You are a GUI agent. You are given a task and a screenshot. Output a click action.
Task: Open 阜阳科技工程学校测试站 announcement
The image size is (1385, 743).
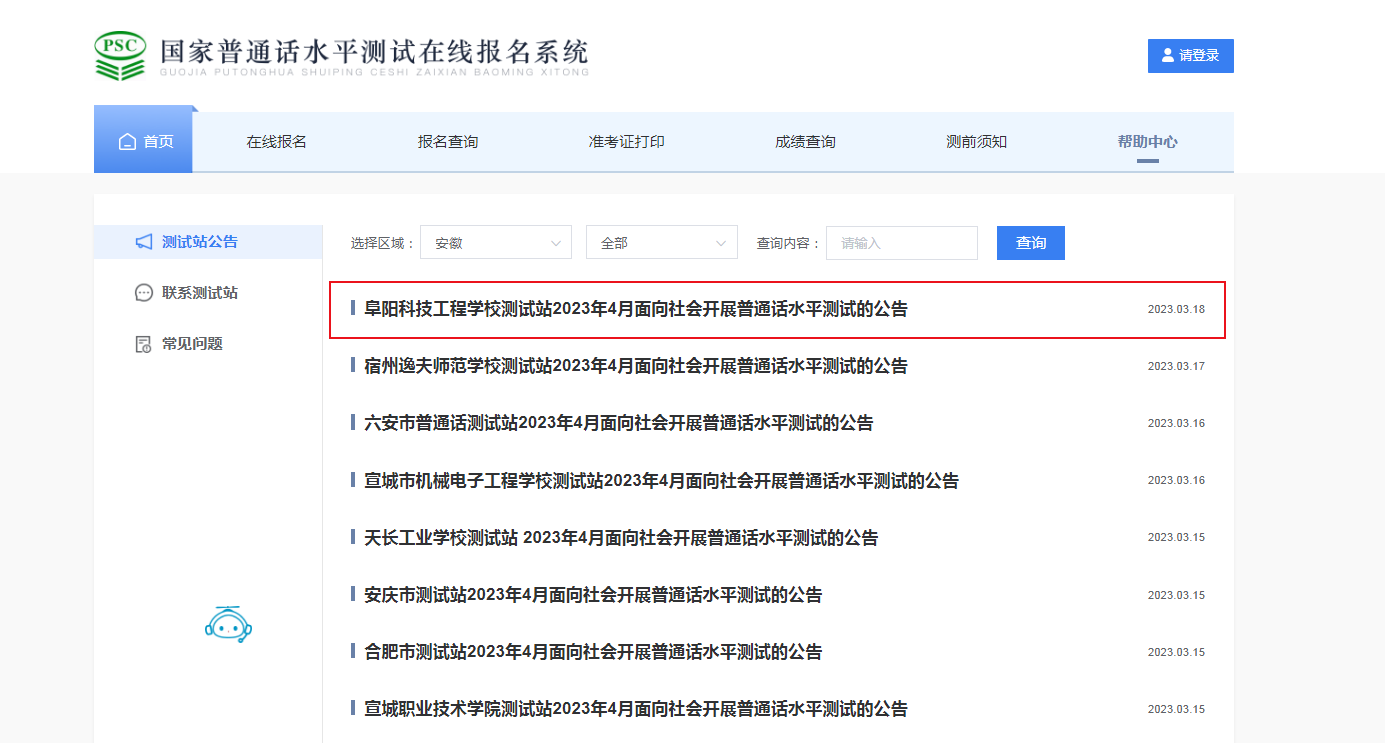(635, 310)
